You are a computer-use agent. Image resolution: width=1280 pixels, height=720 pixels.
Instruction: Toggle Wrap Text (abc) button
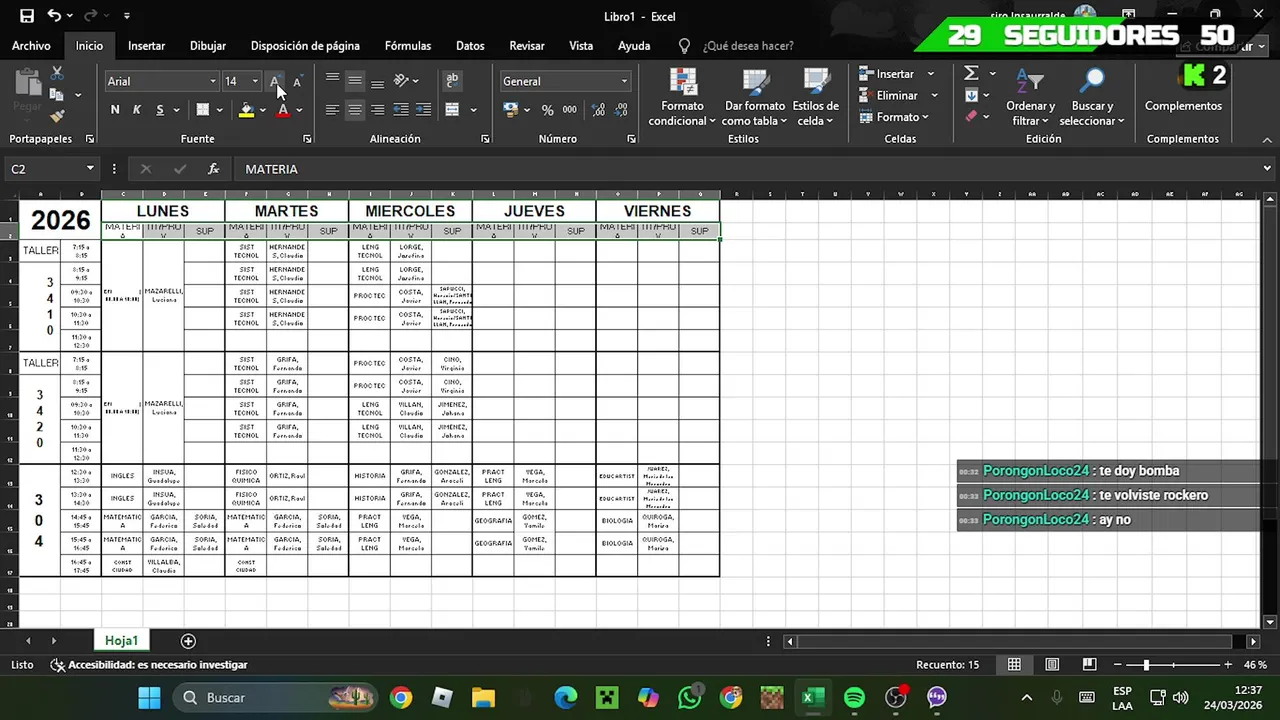(452, 81)
